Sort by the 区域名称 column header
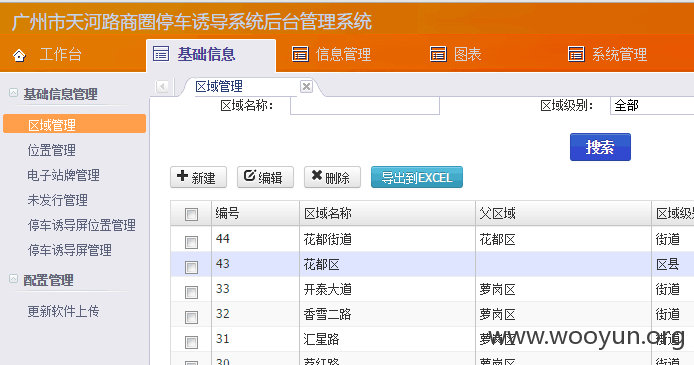694x365 pixels. [388, 213]
